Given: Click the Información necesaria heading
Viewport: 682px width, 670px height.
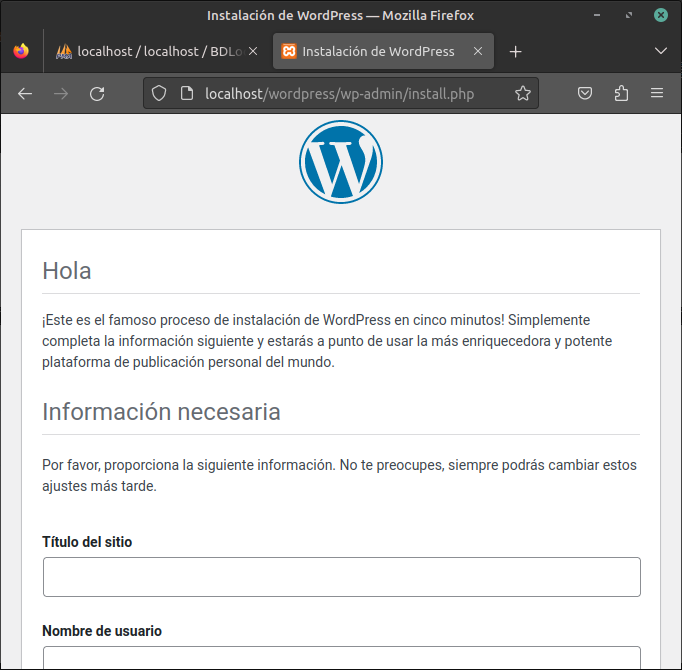Looking at the screenshot, I should pos(161,412).
